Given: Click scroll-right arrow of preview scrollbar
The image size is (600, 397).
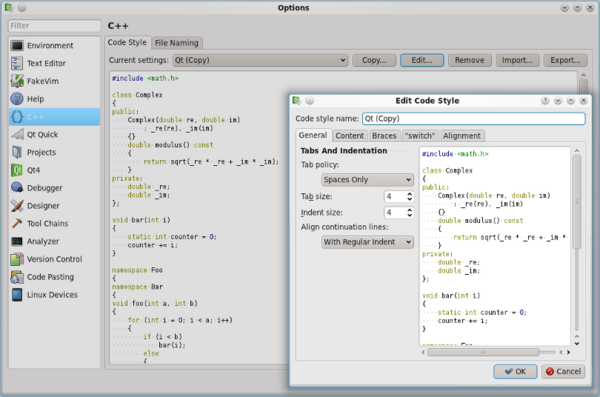Looking at the screenshot, I should click(x=568, y=352).
